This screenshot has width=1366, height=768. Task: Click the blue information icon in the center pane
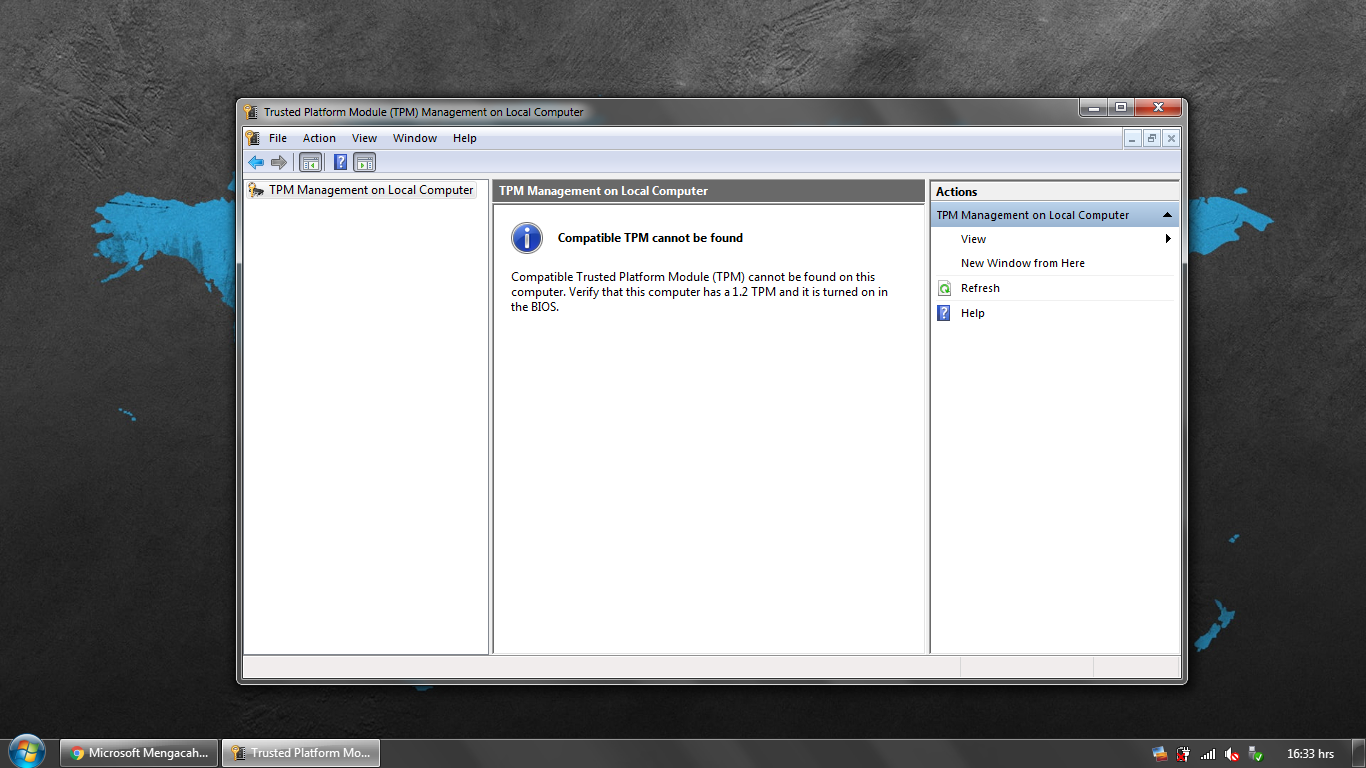point(526,238)
